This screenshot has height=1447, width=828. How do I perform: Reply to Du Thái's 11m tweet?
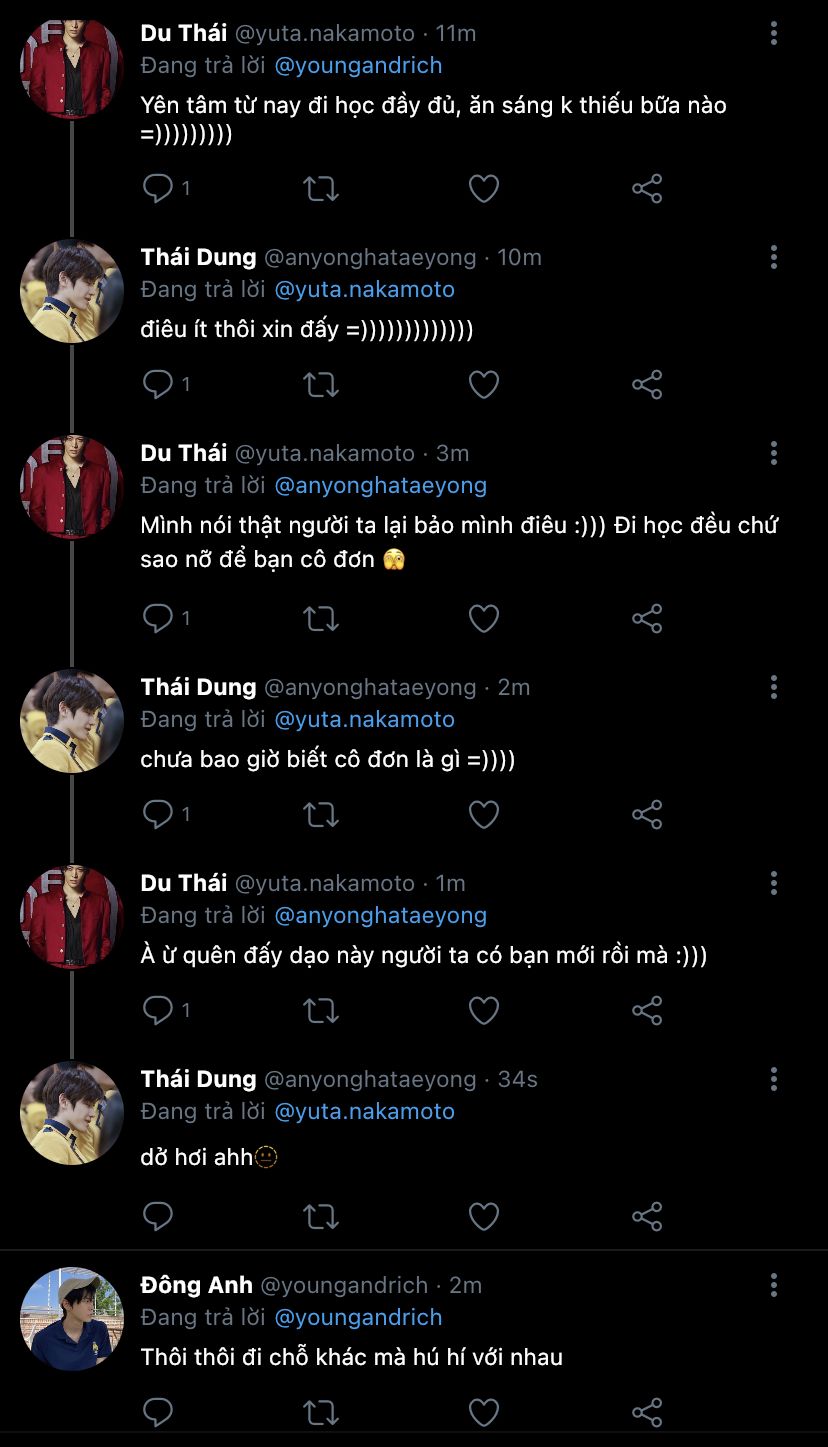pyautogui.click(x=158, y=188)
